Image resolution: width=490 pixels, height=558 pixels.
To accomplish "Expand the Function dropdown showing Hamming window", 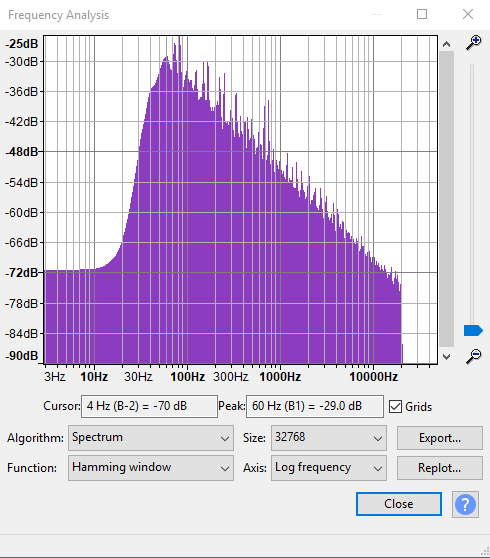I will (151, 468).
